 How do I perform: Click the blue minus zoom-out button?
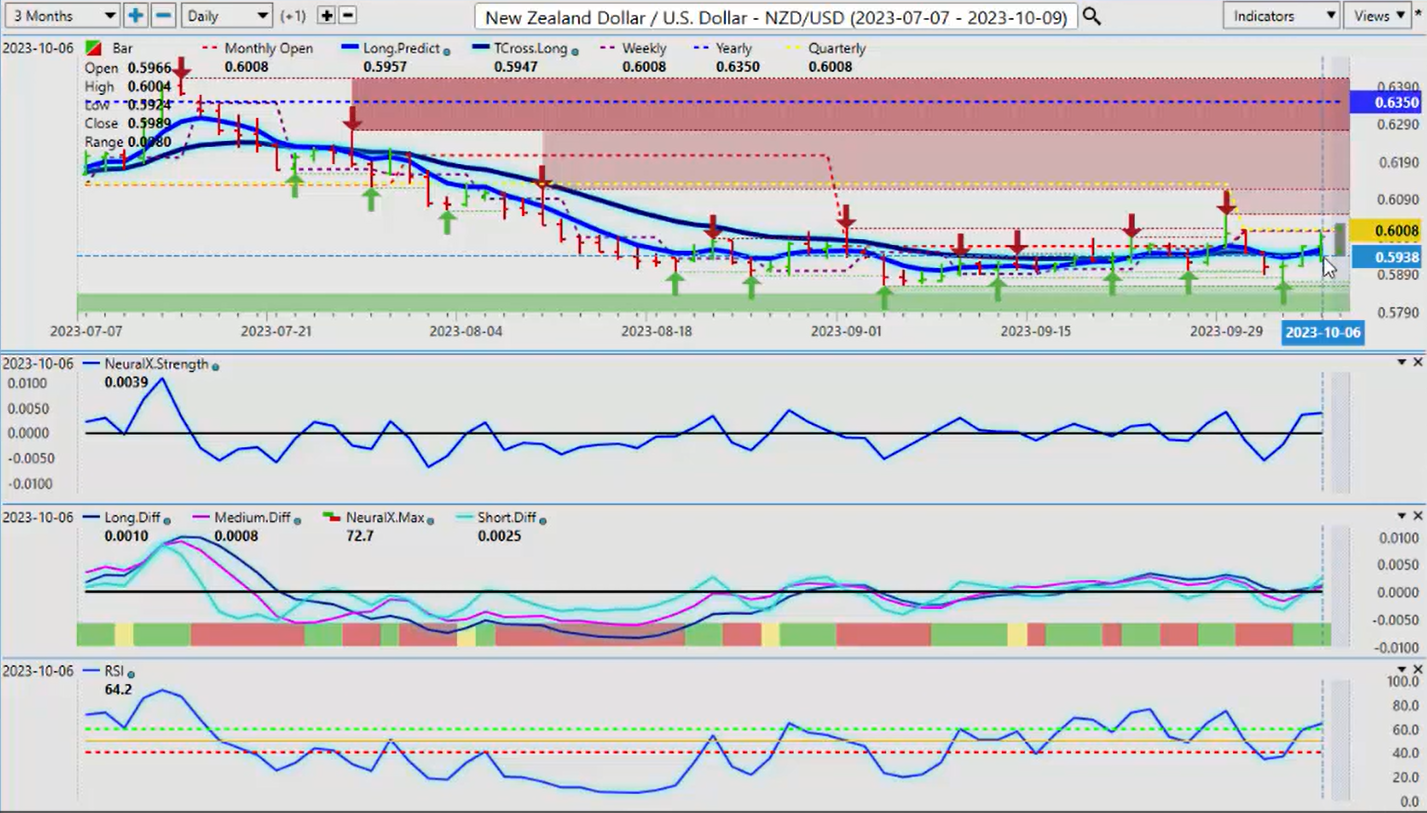point(164,16)
